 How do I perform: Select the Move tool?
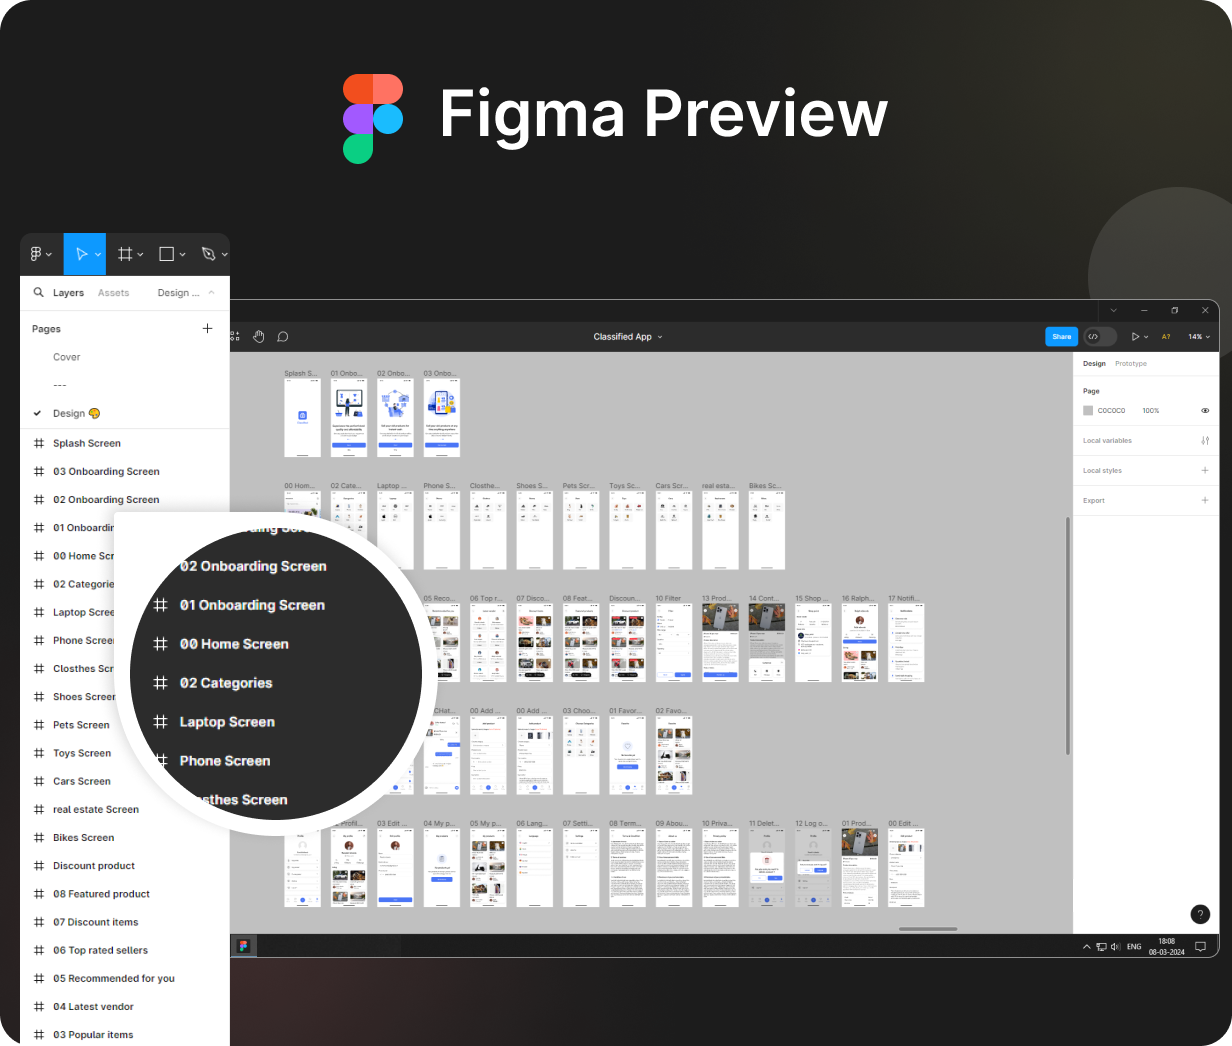point(82,255)
